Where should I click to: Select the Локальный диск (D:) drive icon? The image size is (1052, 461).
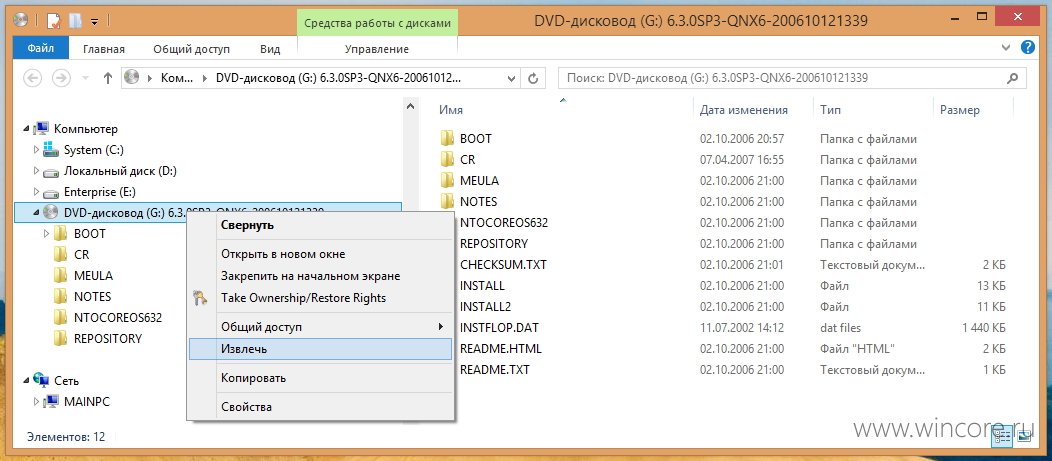click(x=51, y=171)
